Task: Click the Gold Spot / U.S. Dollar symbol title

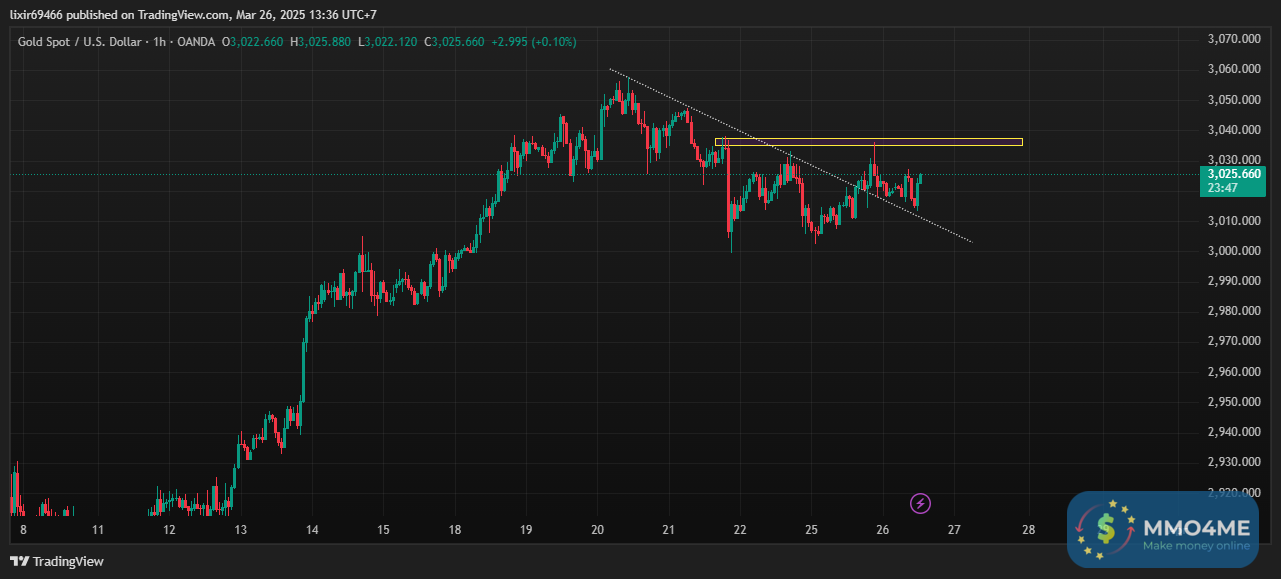Action: pos(79,41)
